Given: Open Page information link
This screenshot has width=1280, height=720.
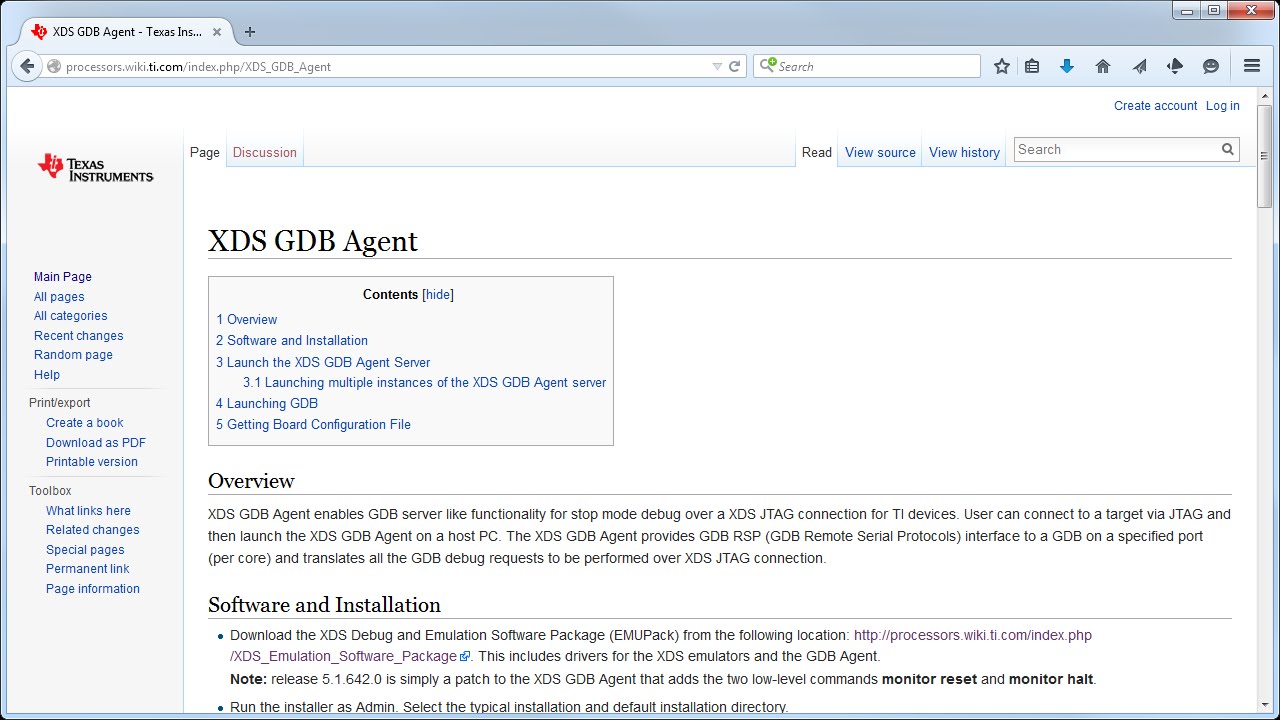Looking at the screenshot, I should point(93,589).
